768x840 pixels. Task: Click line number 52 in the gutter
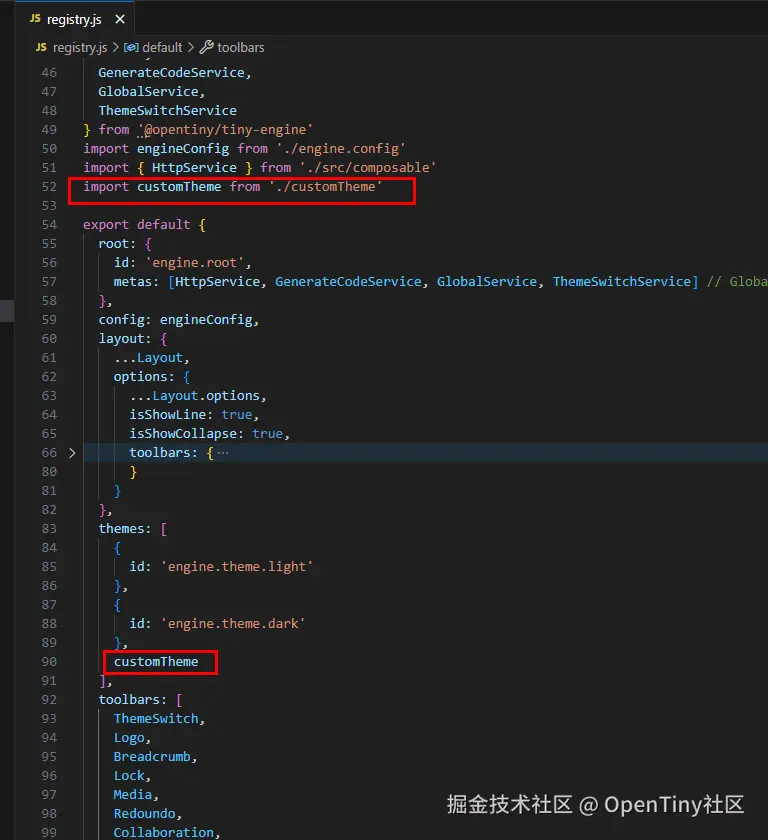coord(49,186)
